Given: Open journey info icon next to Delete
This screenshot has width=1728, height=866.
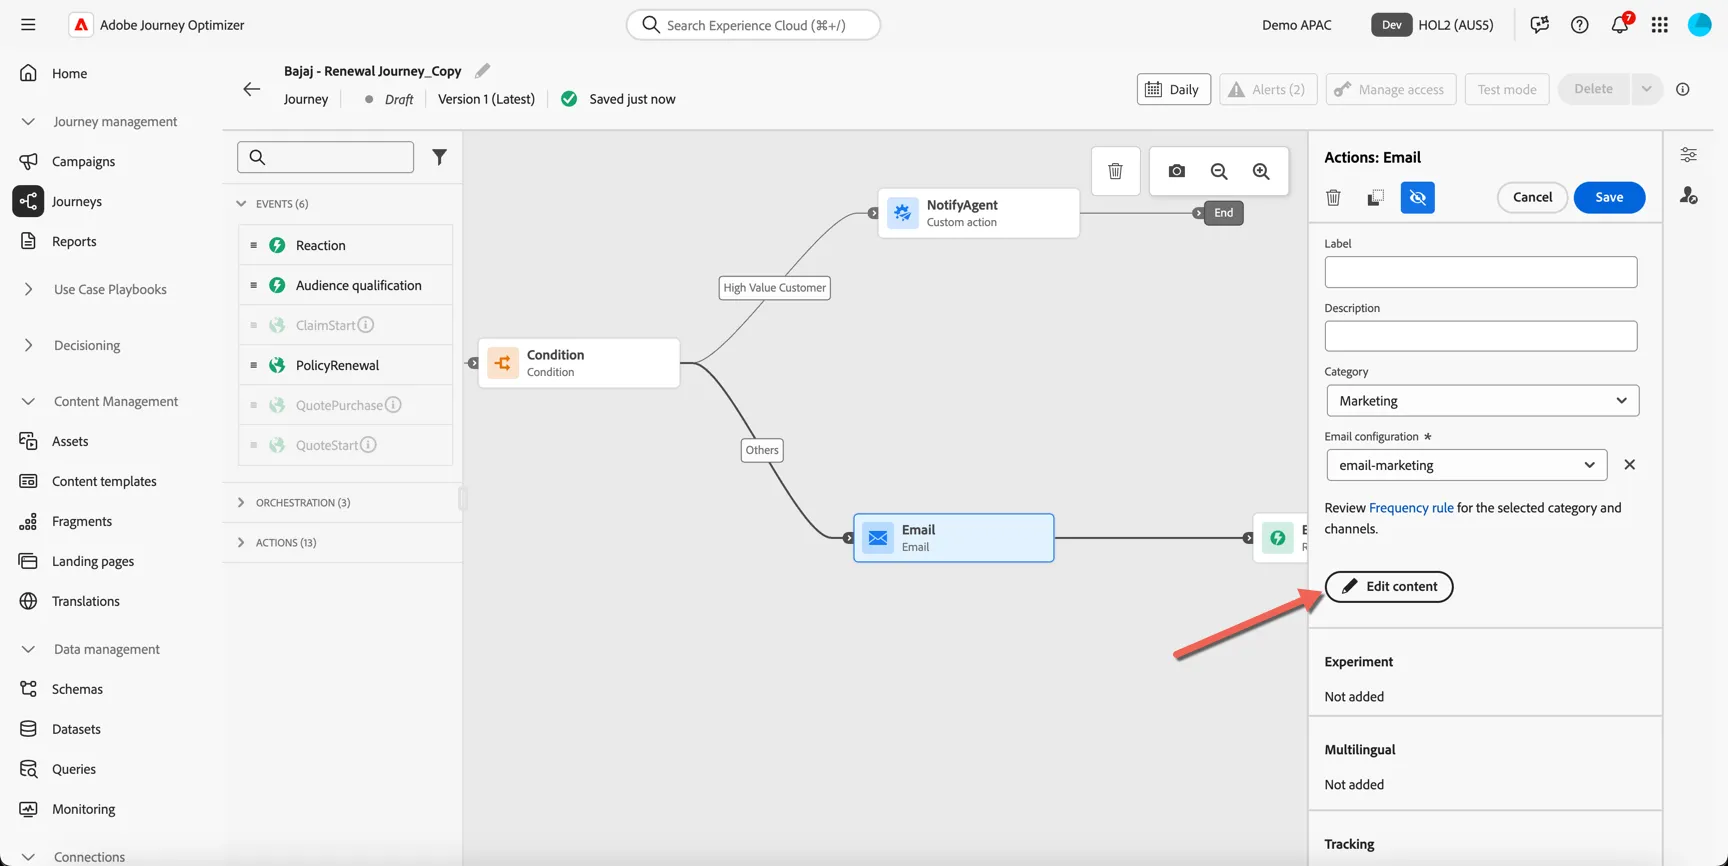Looking at the screenshot, I should click(x=1683, y=89).
